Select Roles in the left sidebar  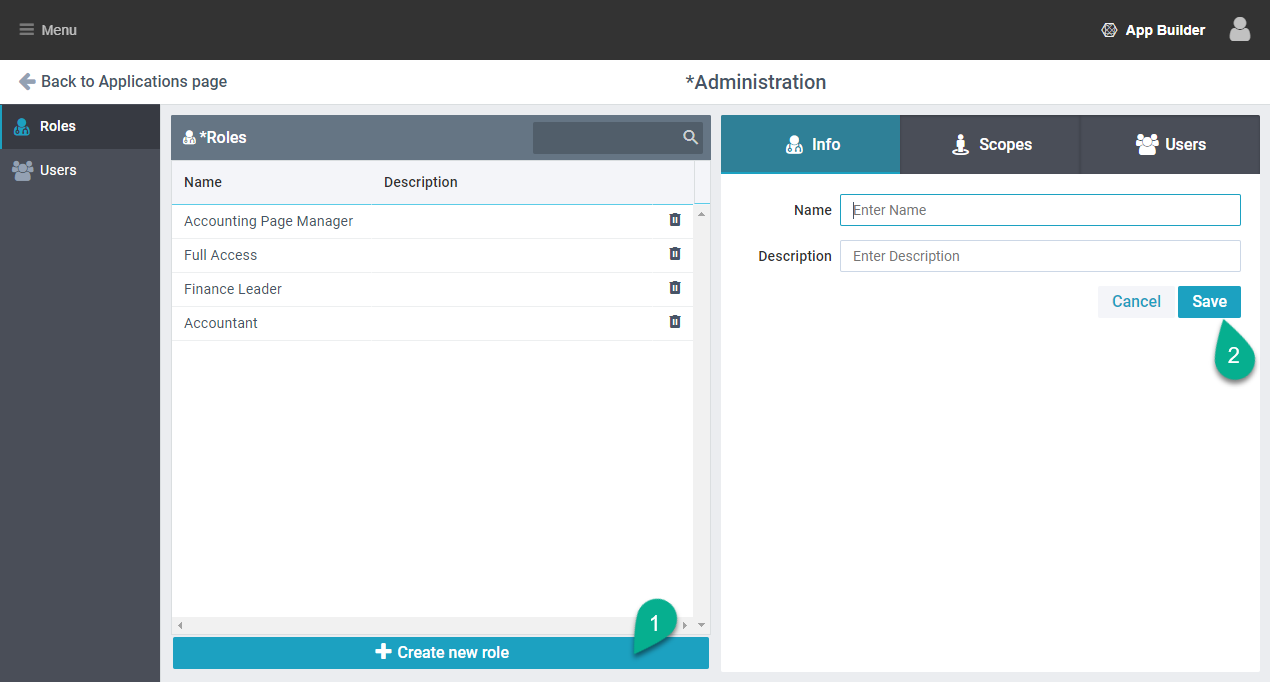click(x=58, y=126)
